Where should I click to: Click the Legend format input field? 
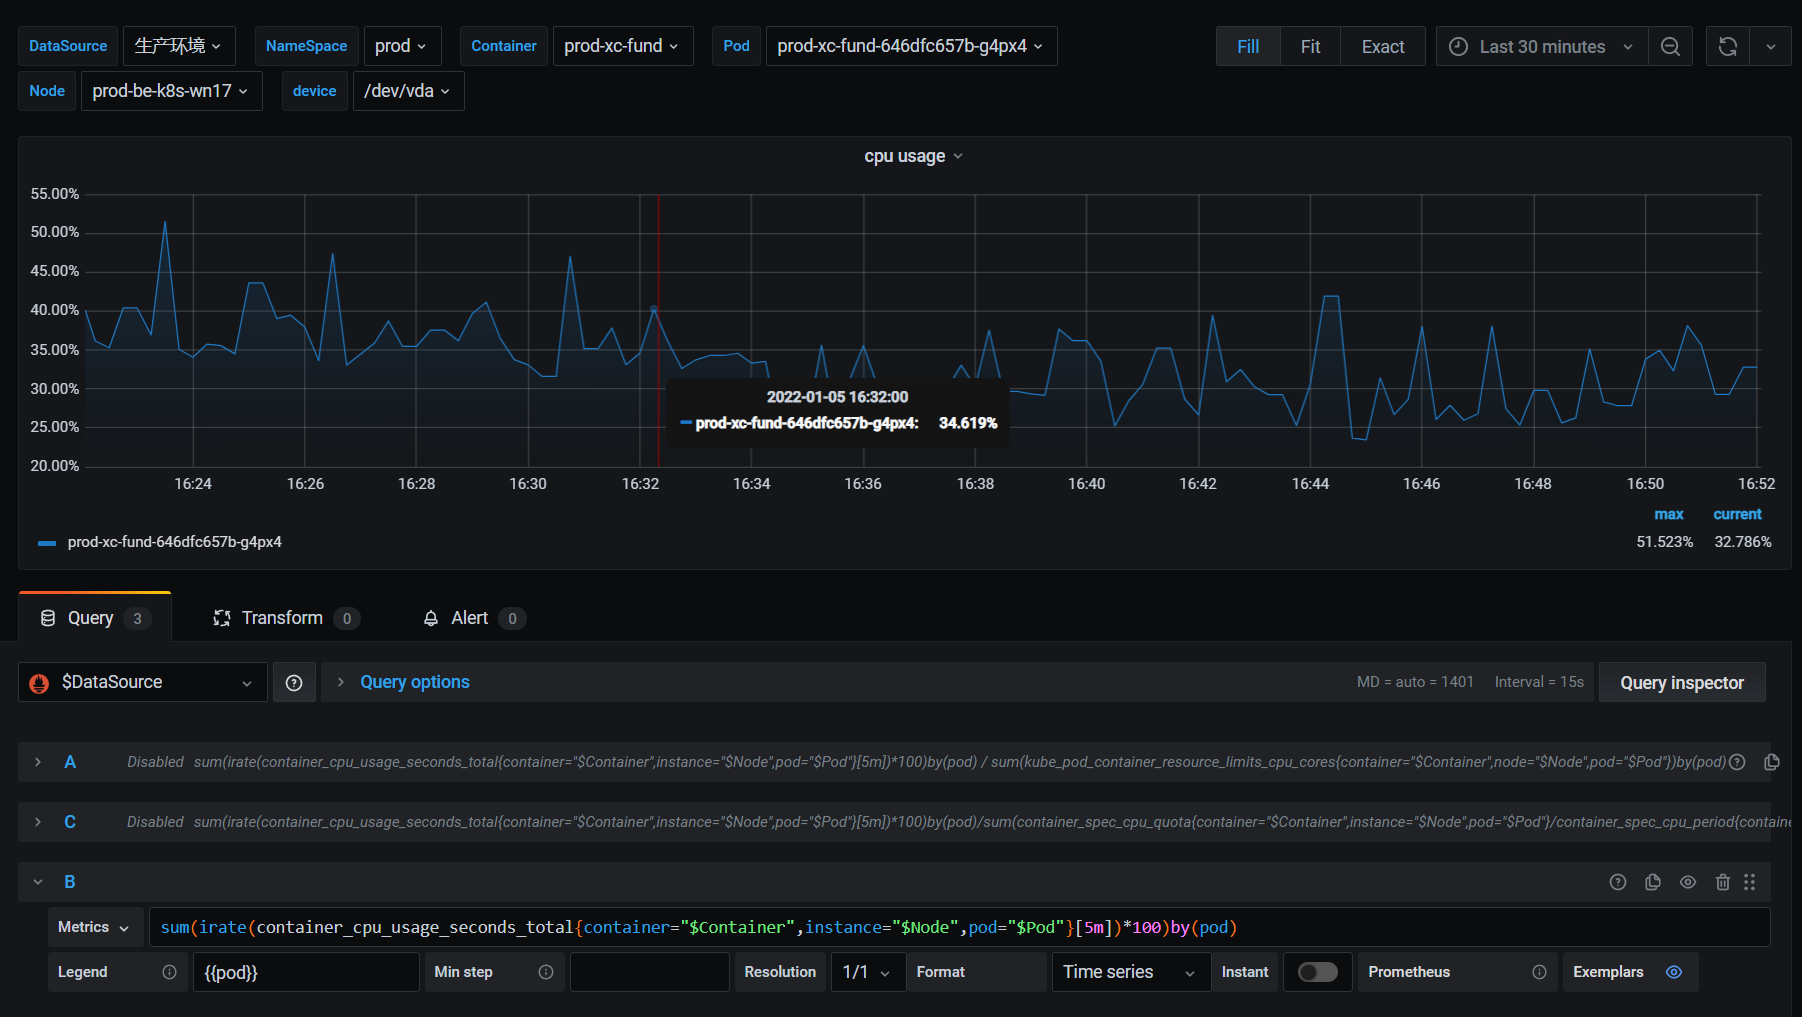(x=305, y=972)
